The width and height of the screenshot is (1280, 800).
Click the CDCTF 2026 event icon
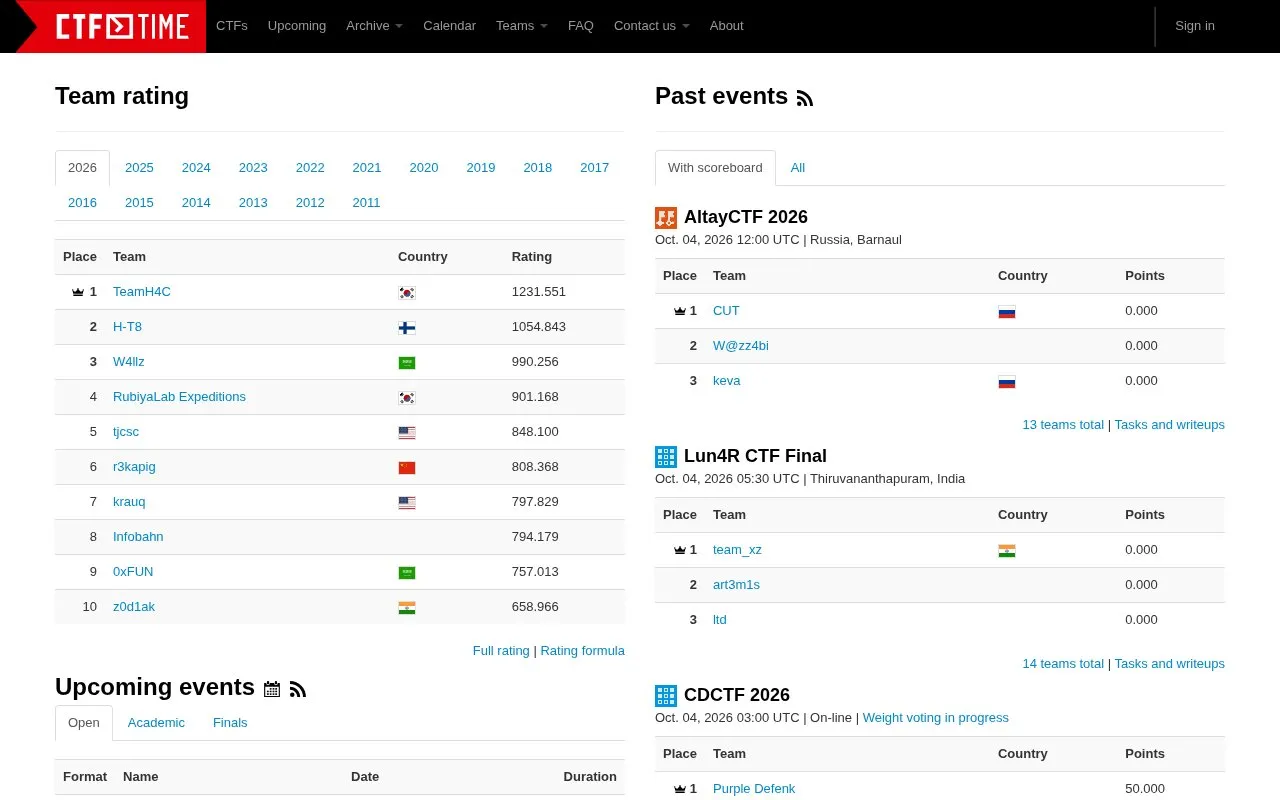[x=666, y=696]
